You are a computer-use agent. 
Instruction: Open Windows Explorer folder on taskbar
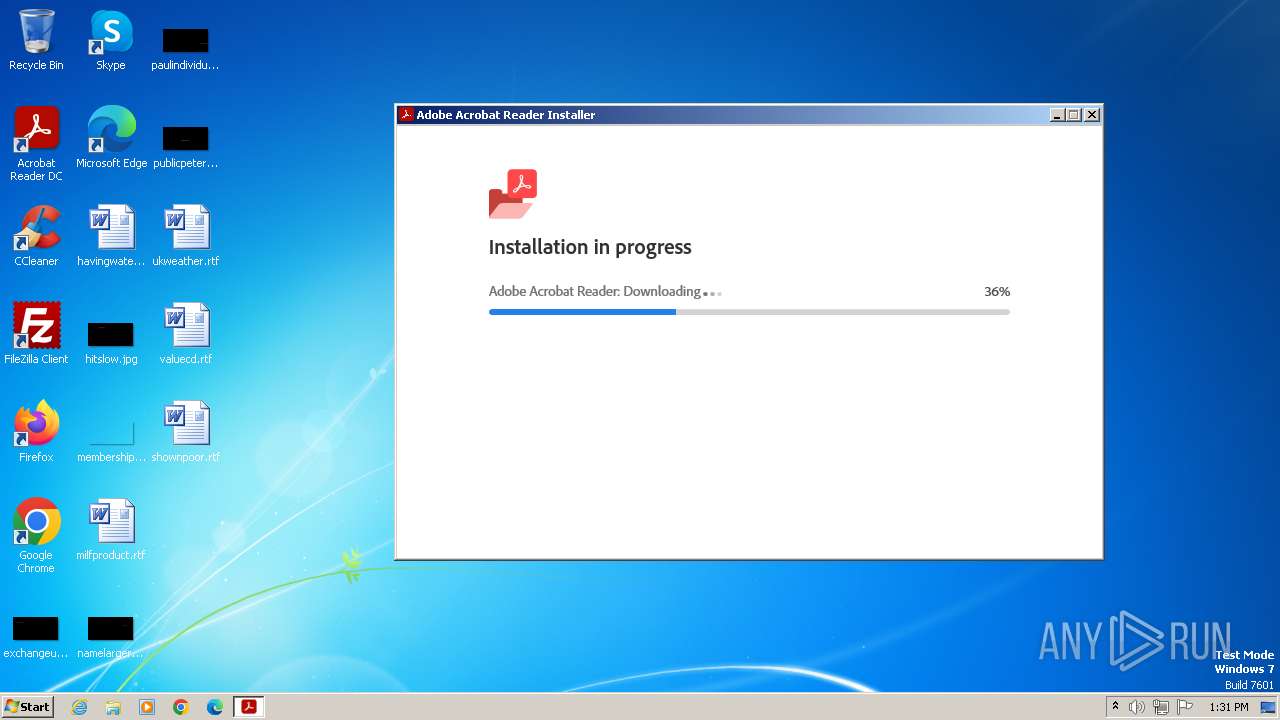point(113,707)
